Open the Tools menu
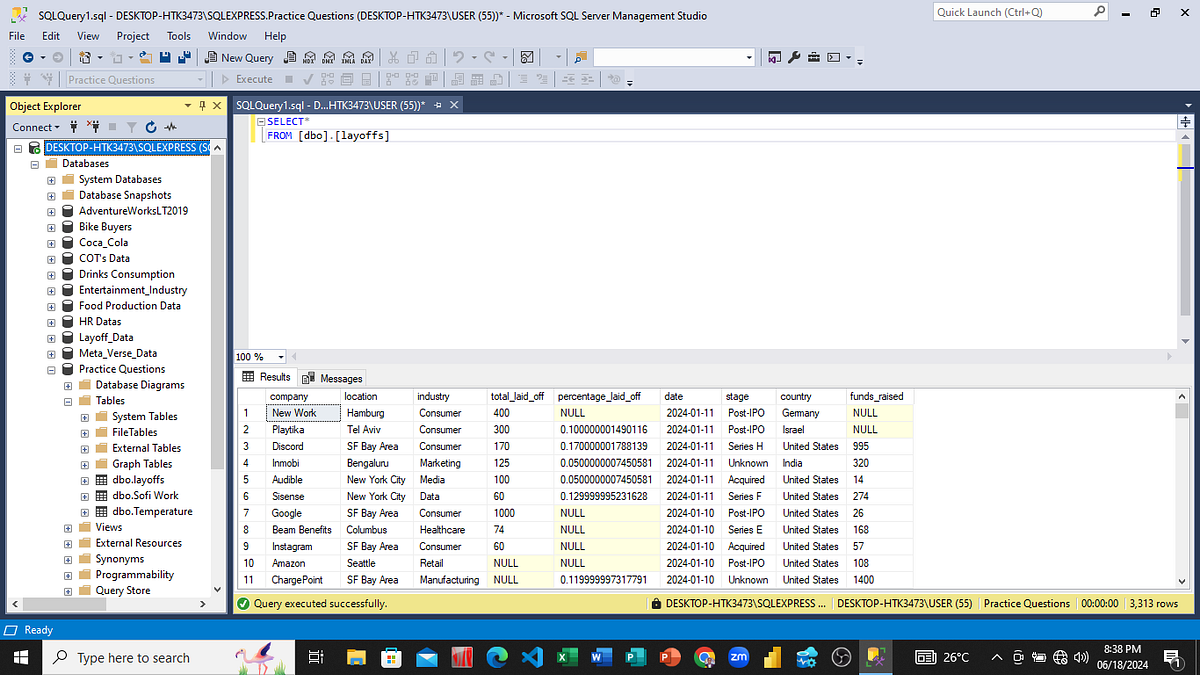1200x675 pixels. 178,35
